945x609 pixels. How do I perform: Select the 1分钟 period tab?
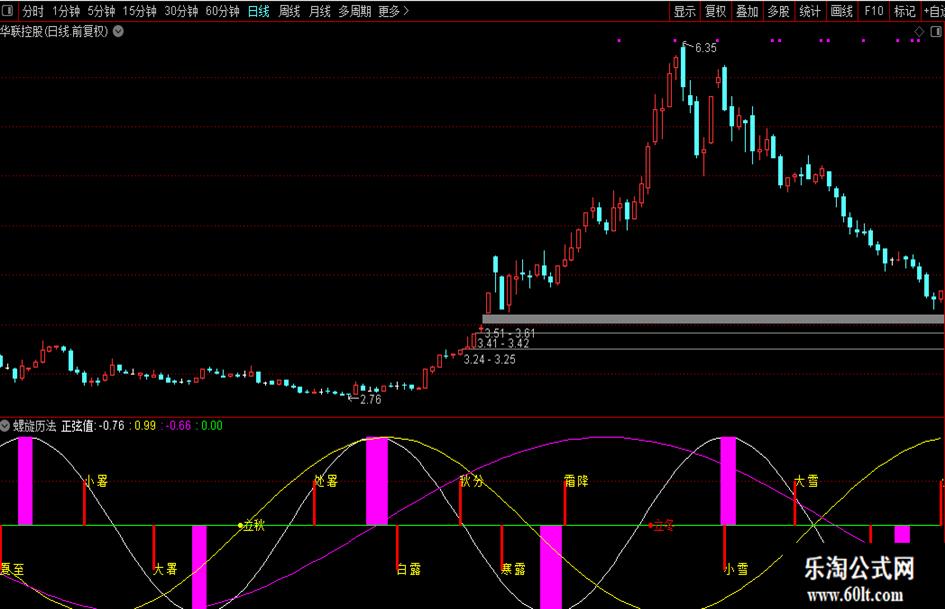(x=66, y=11)
